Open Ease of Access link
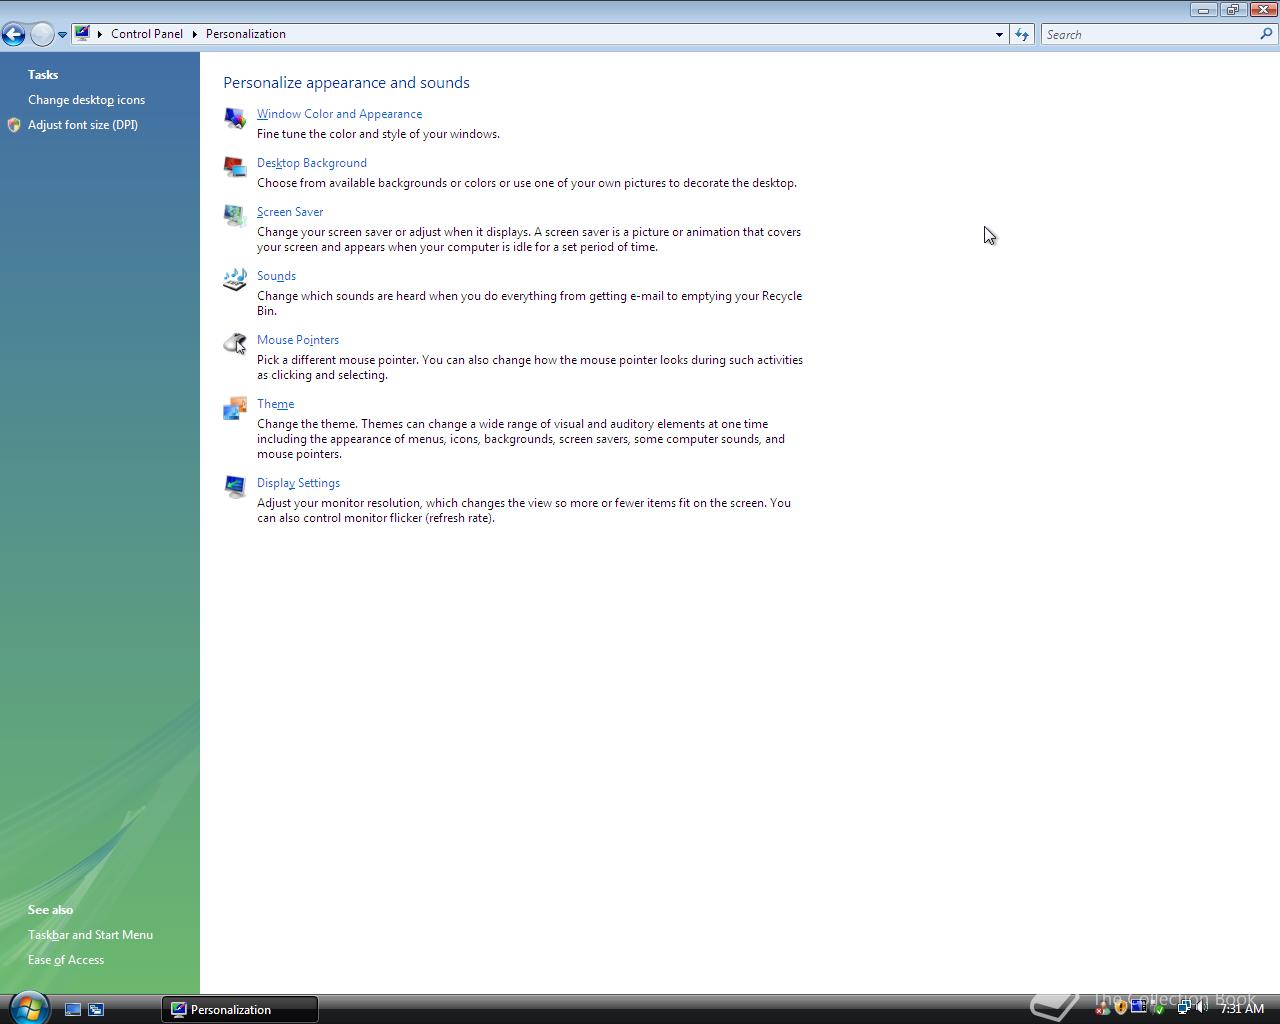This screenshot has height=1024, width=1280. pyautogui.click(x=66, y=960)
